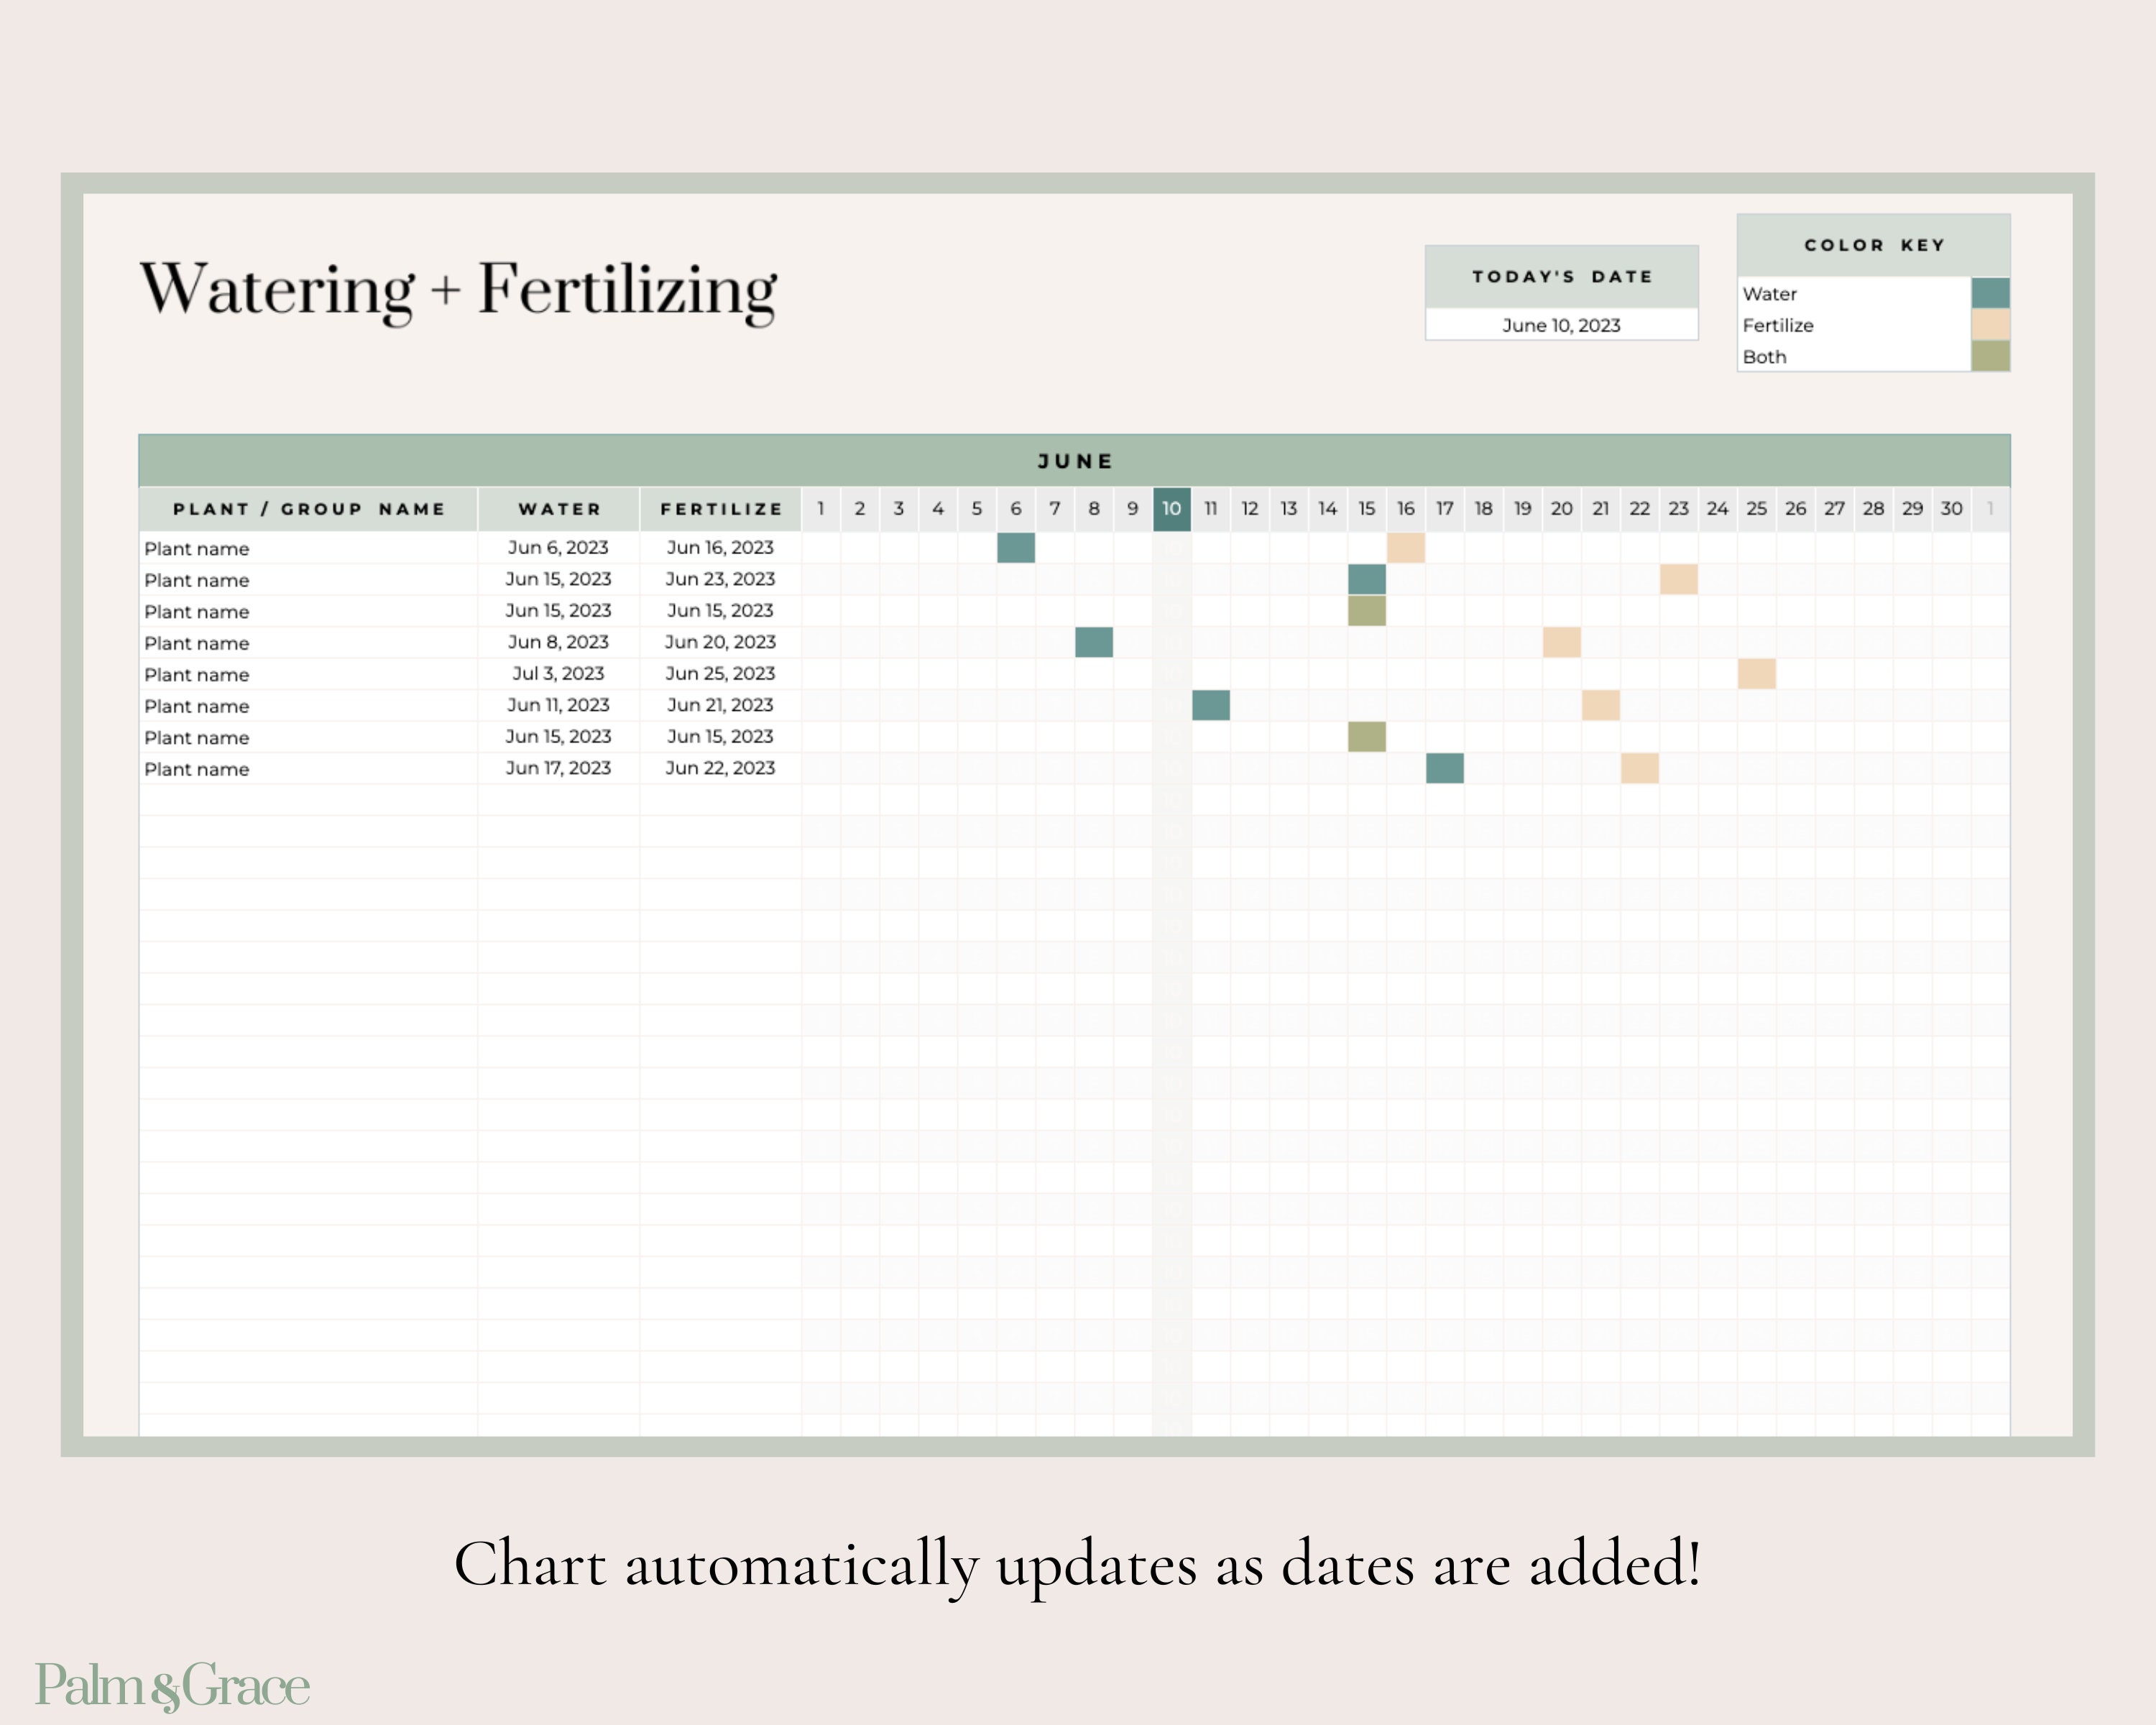The height and width of the screenshot is (1725, 2156).
Task: Select the FERTILIZE column header
Action: (x=722, y=509)
